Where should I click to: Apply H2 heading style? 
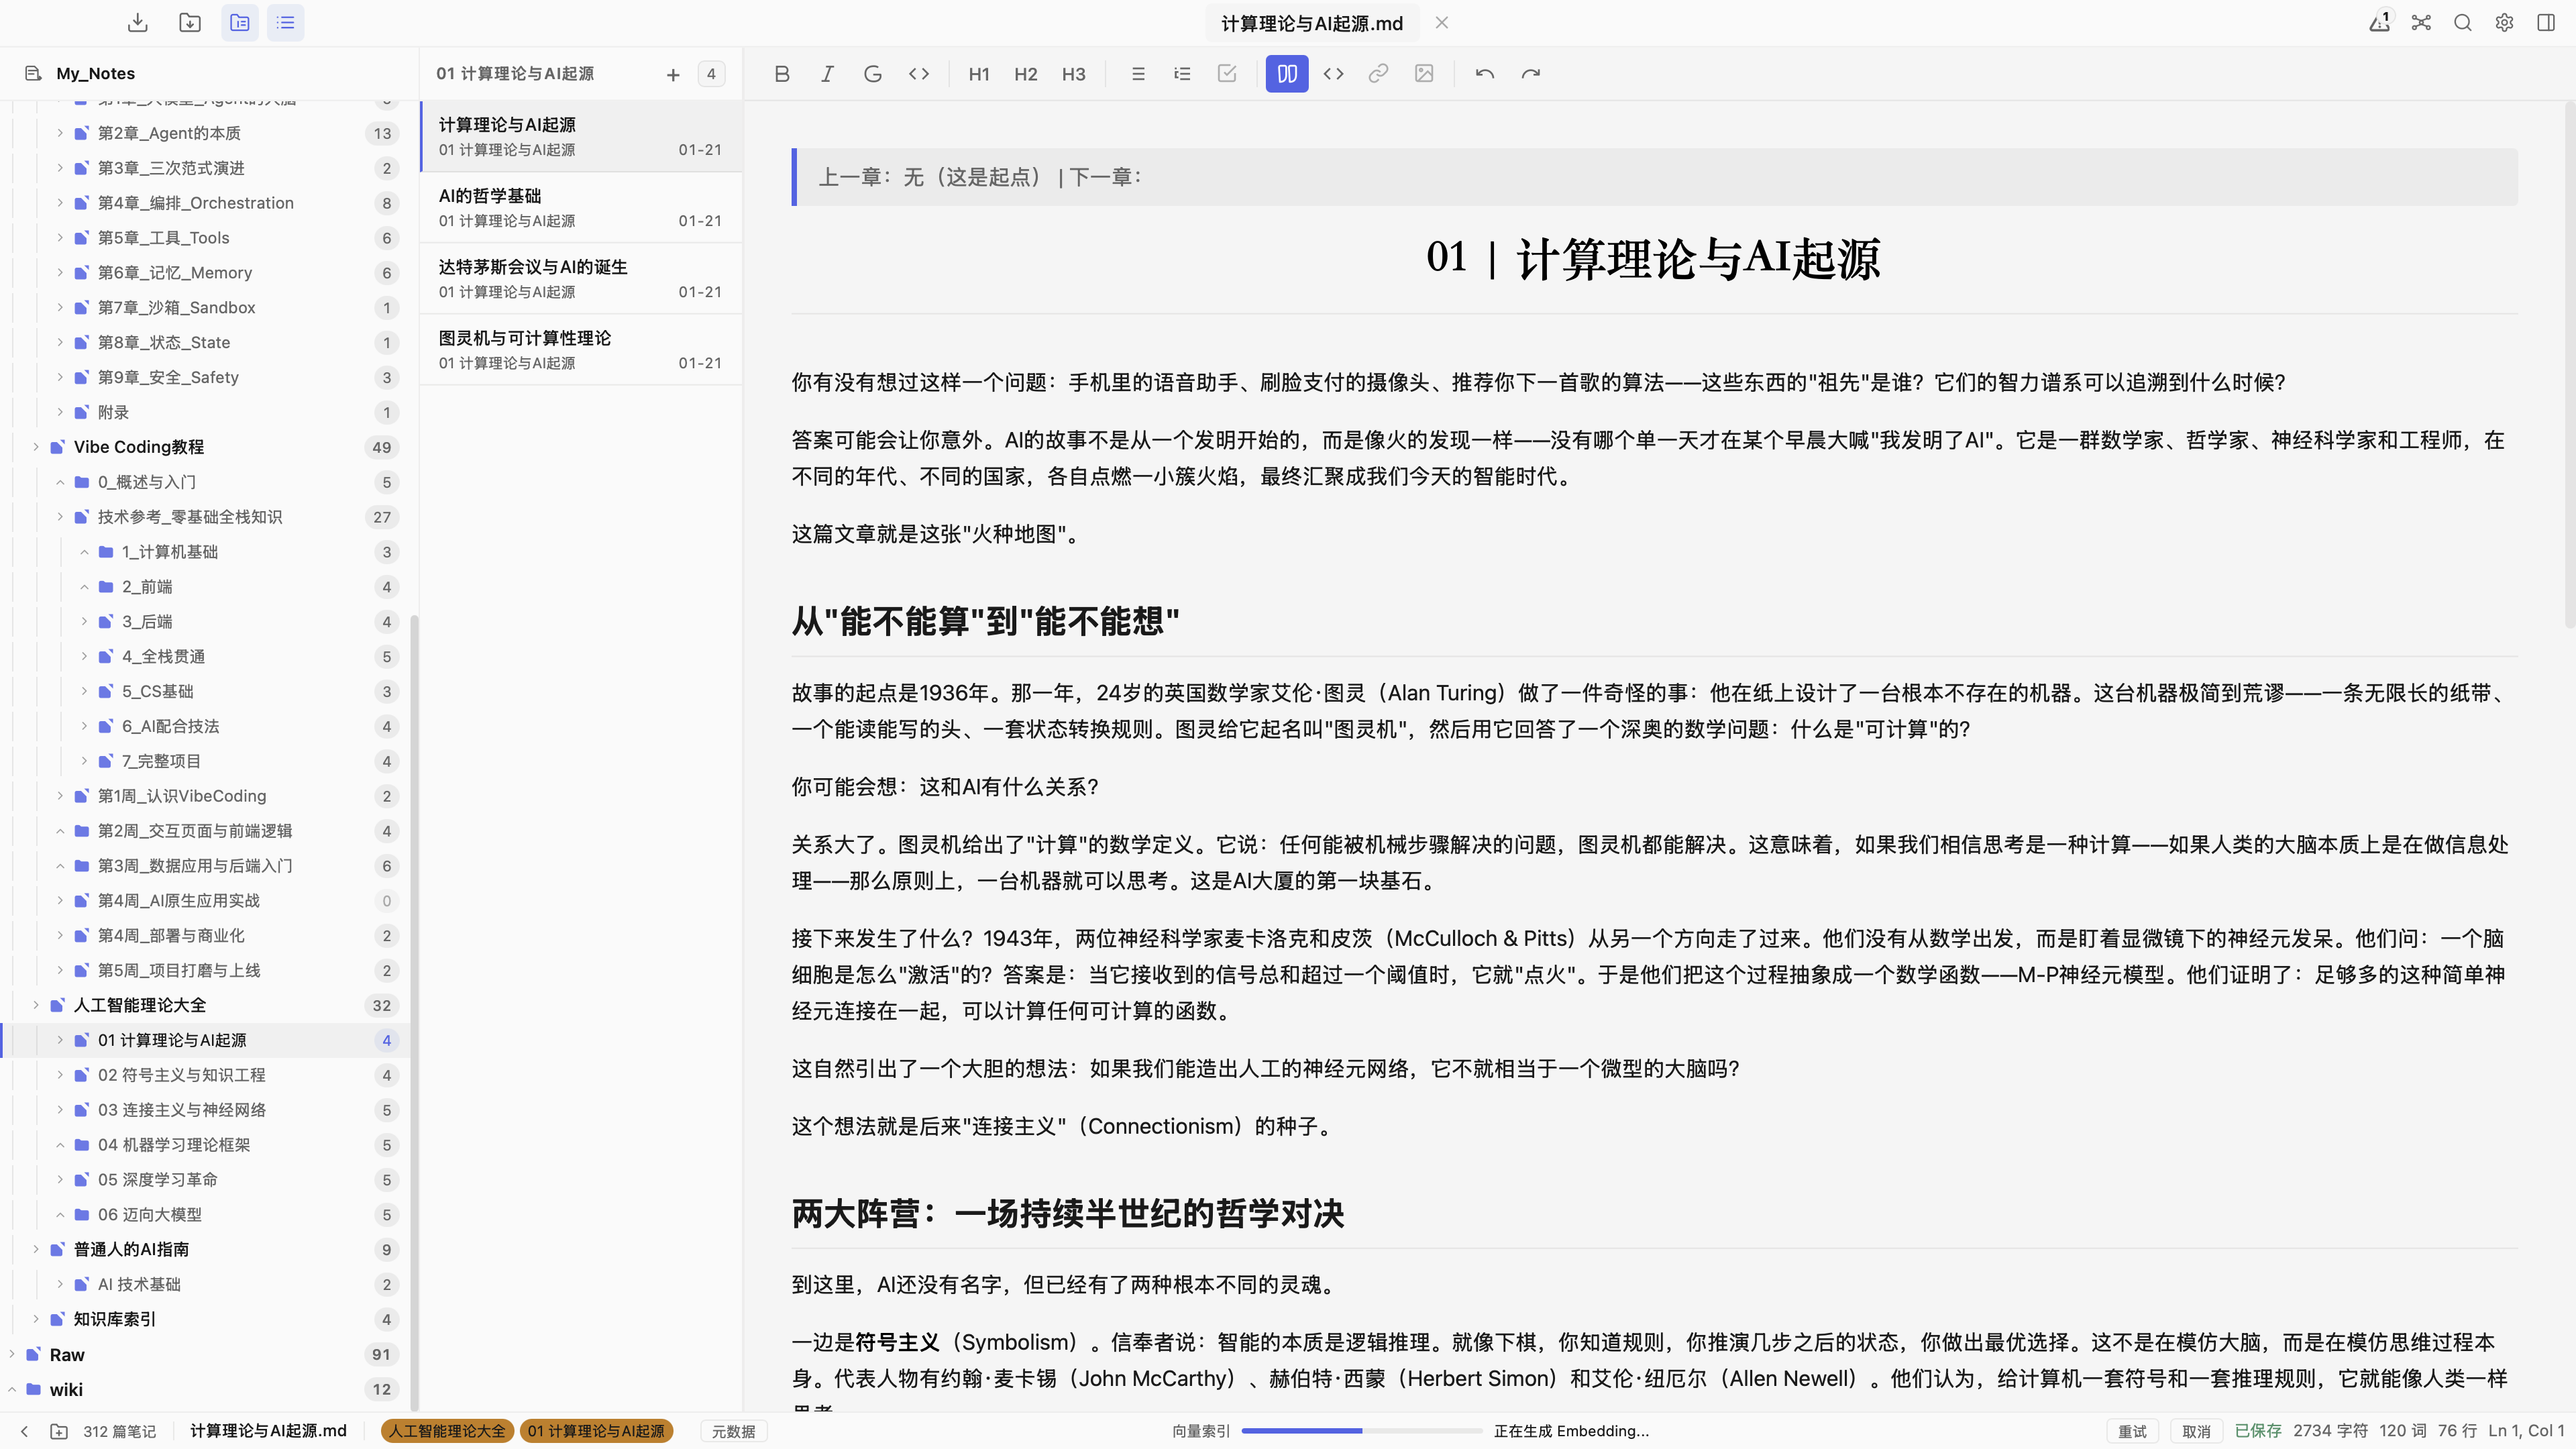click(x=1026, y=74)
